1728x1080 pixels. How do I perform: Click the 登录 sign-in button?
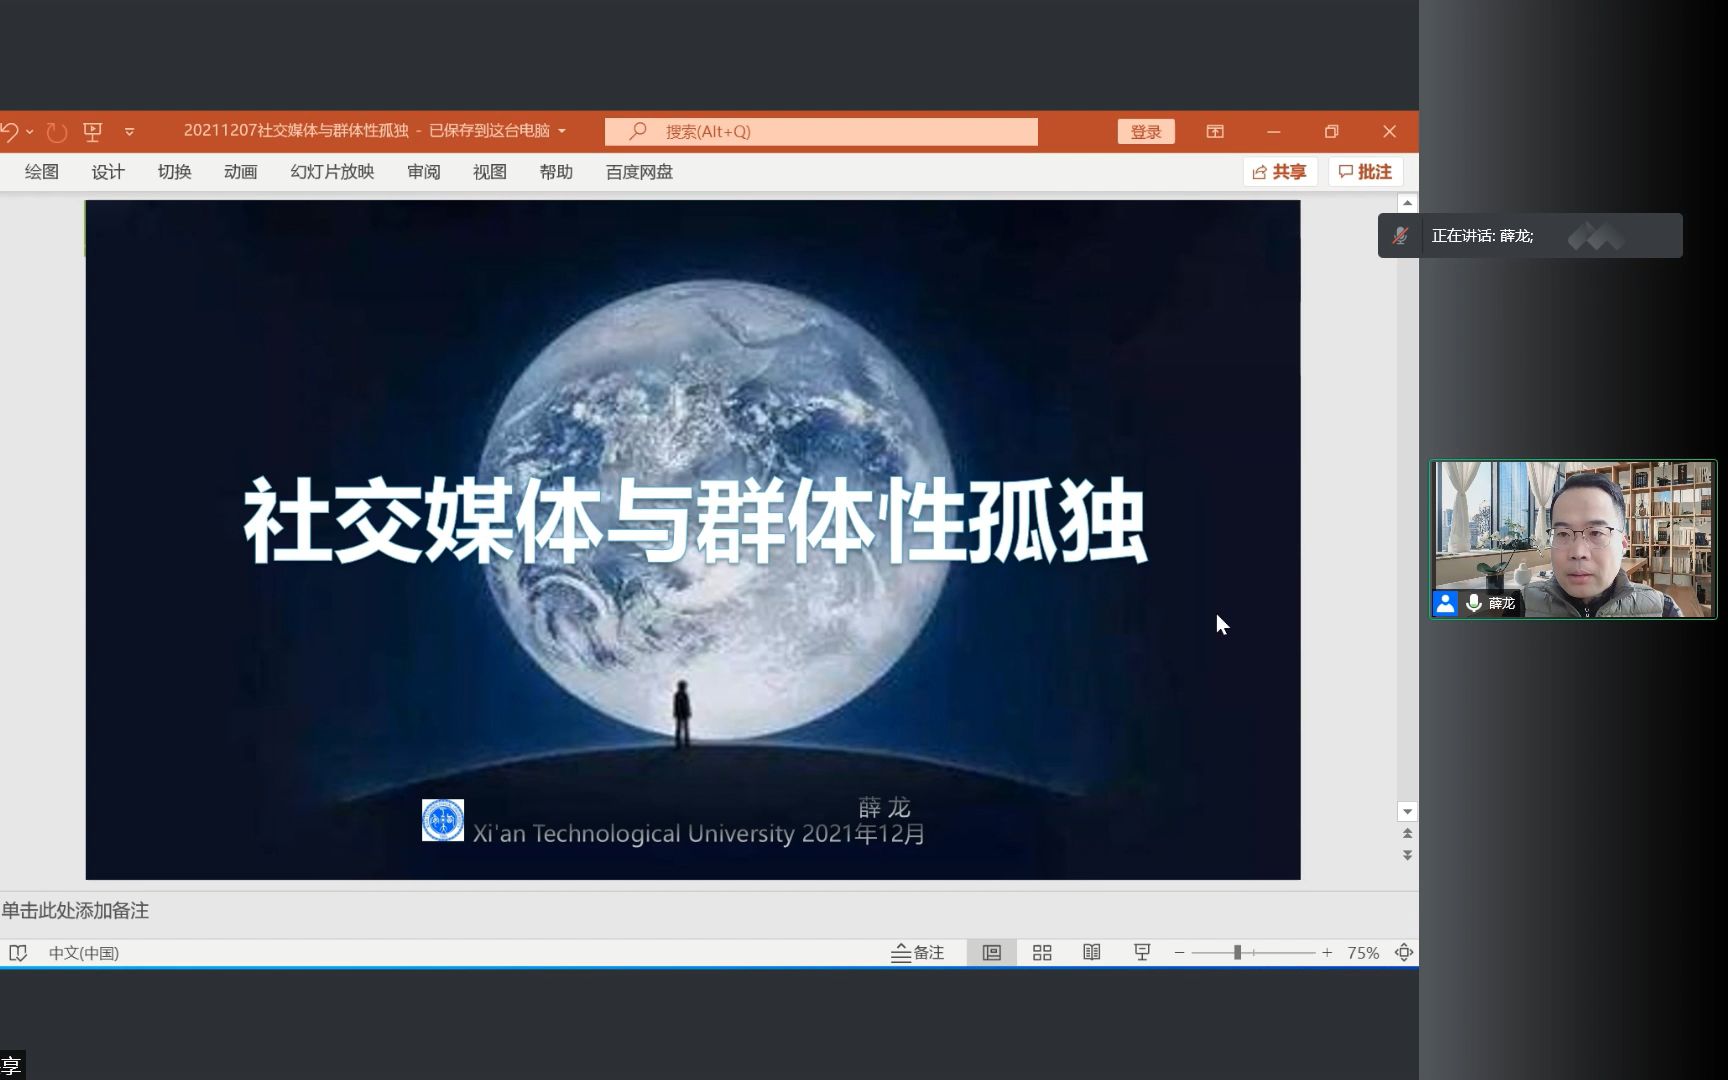click(1146, 131)
